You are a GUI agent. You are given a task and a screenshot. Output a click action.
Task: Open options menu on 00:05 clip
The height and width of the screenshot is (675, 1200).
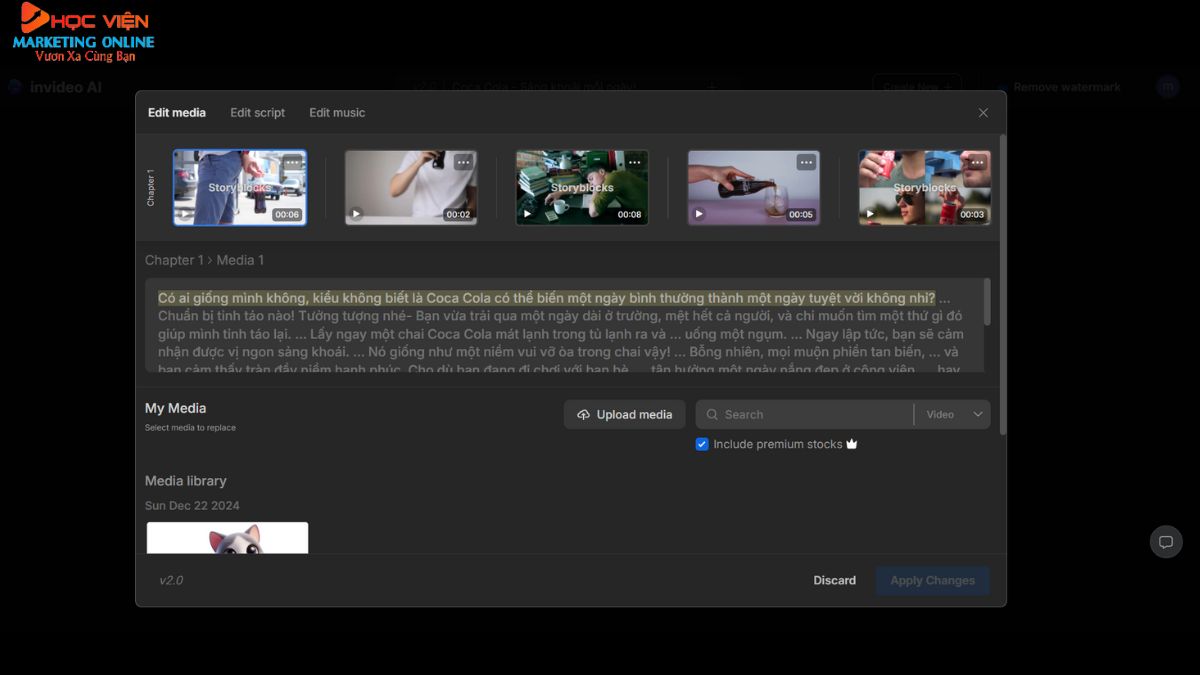coord(806,162)
